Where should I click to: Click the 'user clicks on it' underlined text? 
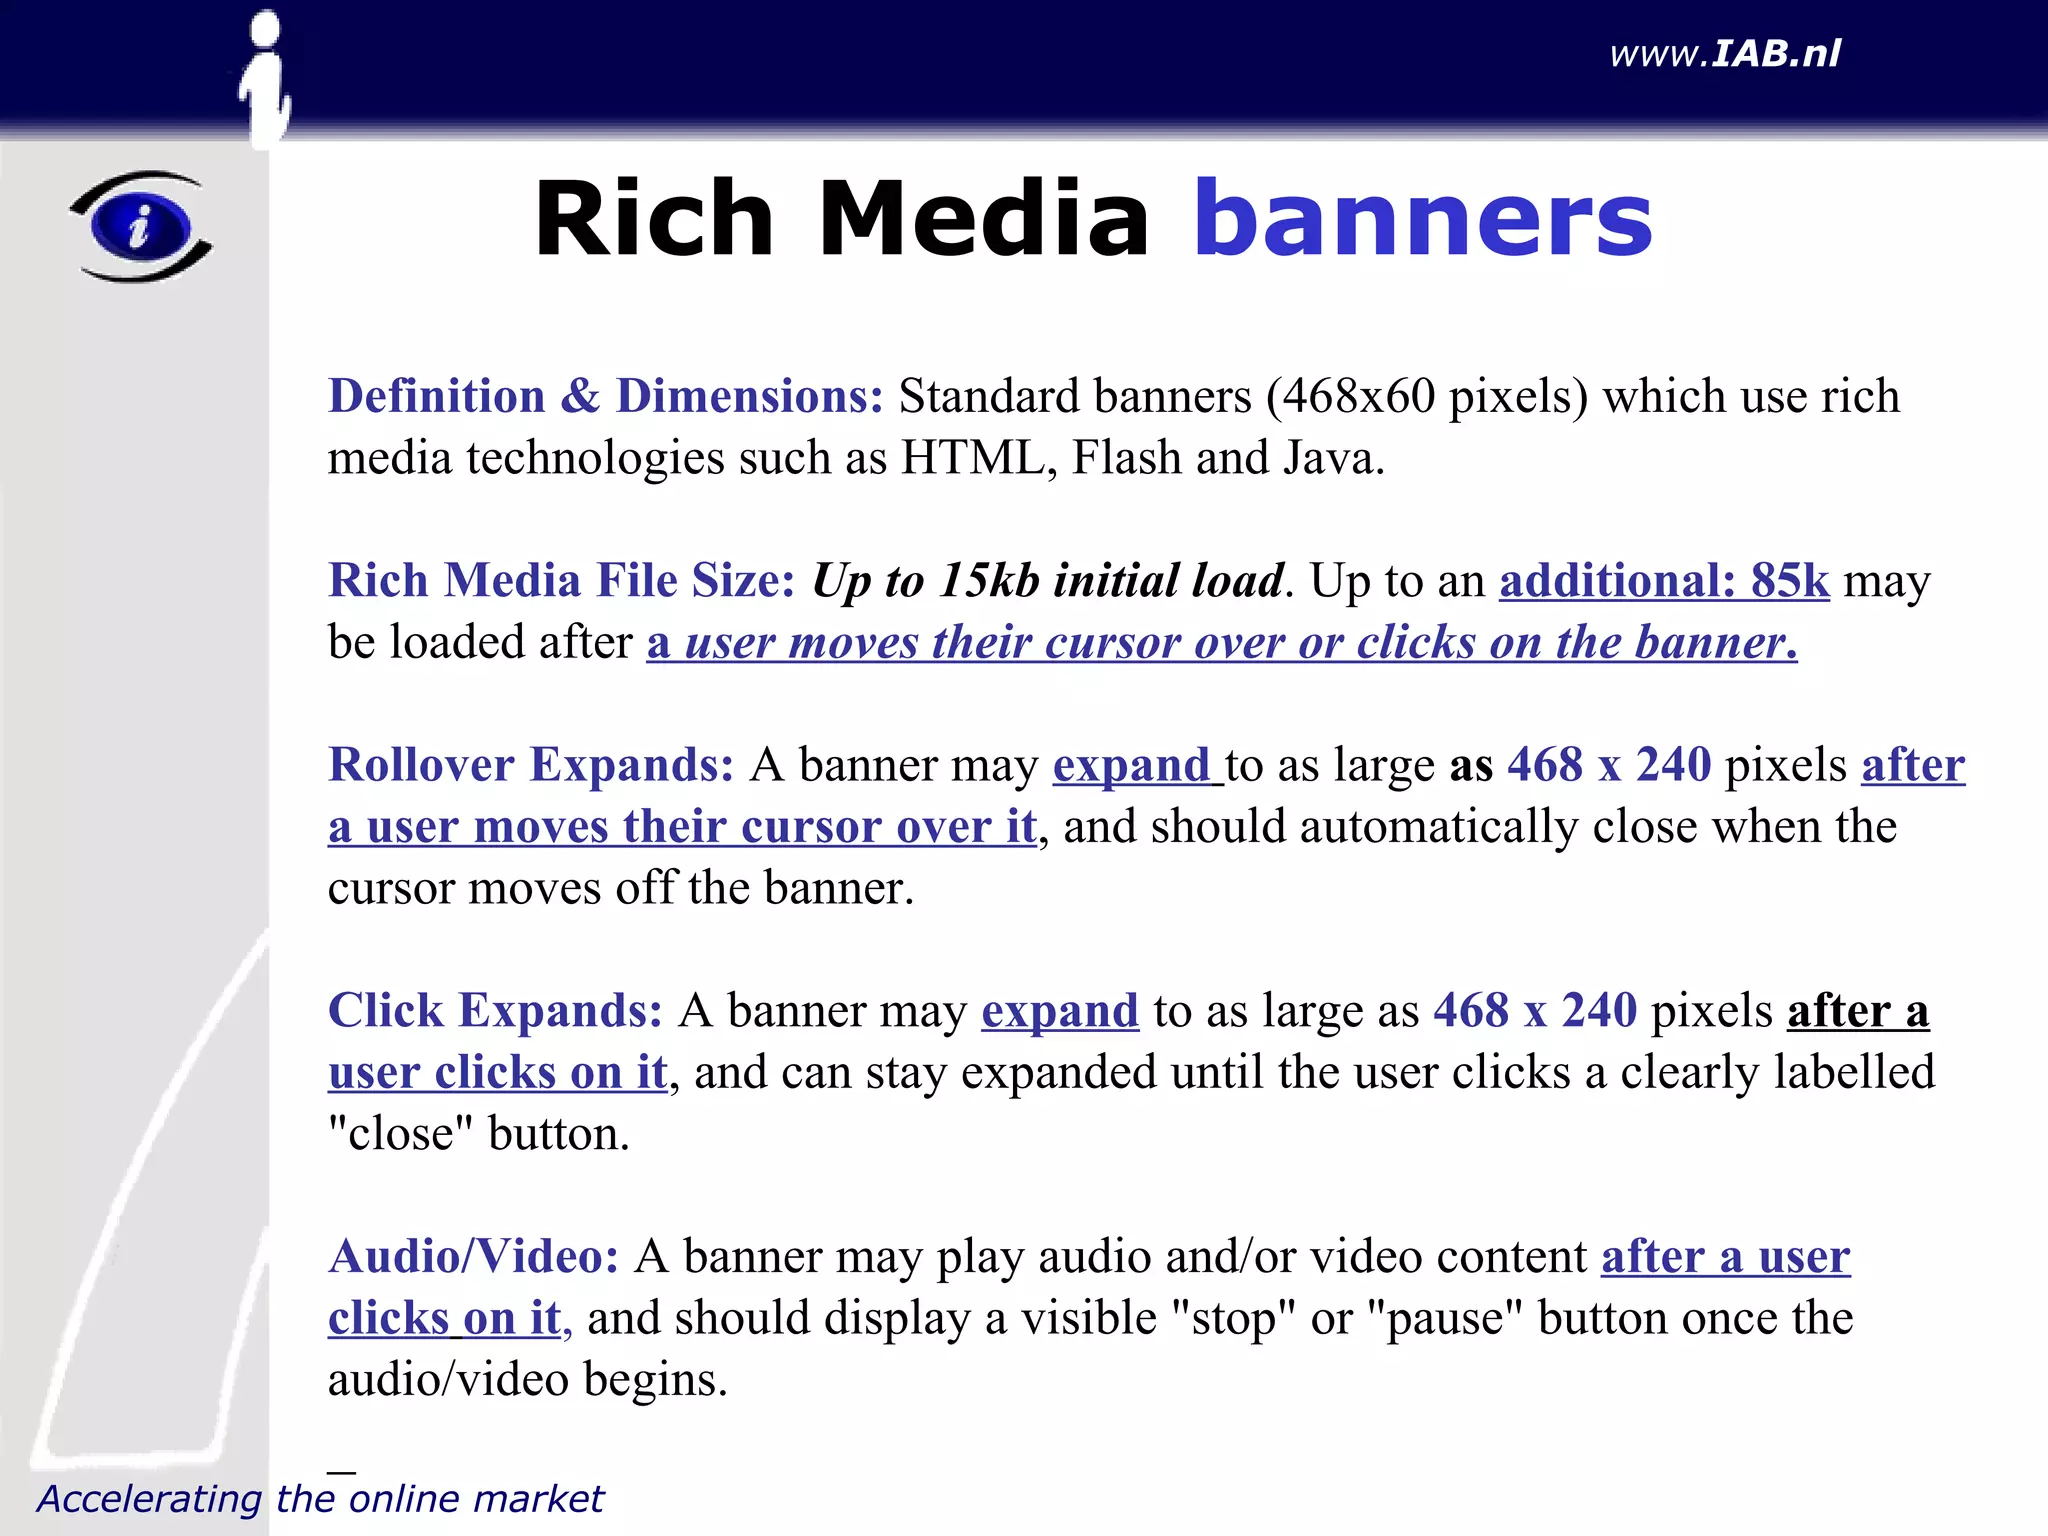click(x=497, y=1073)
